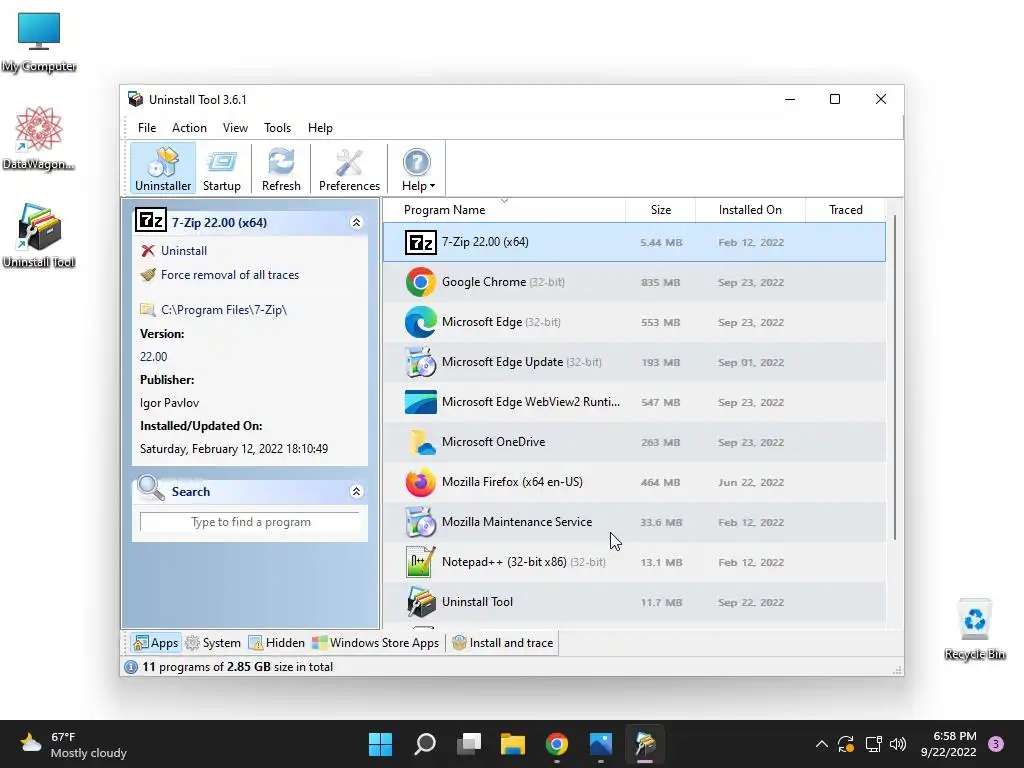Click the Uninstall Tool title bar icon

pos(135,99)
